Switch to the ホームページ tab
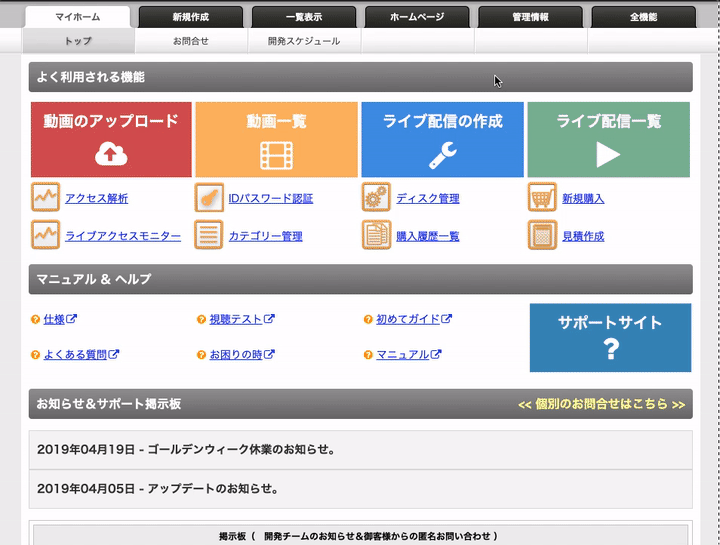The height and width of the screenshot is (545, 720). click(x=417, y=17)
